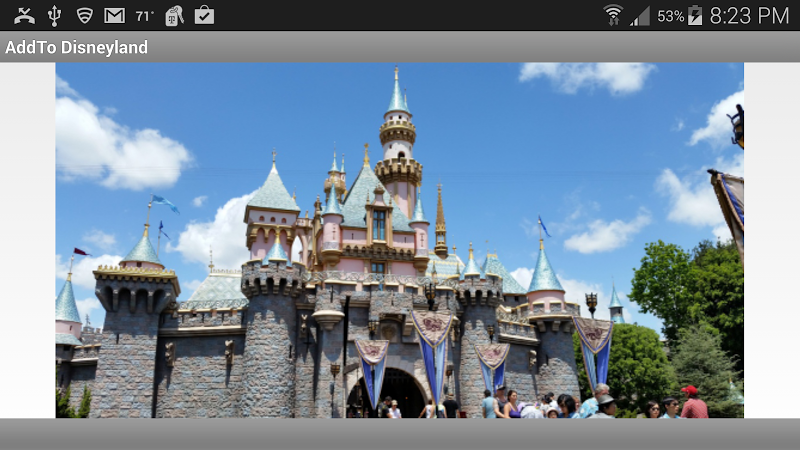This screenshot has height=450, width=800.
Task: Tap the 8:23 PM clock
Action: (x=749, y=16)
